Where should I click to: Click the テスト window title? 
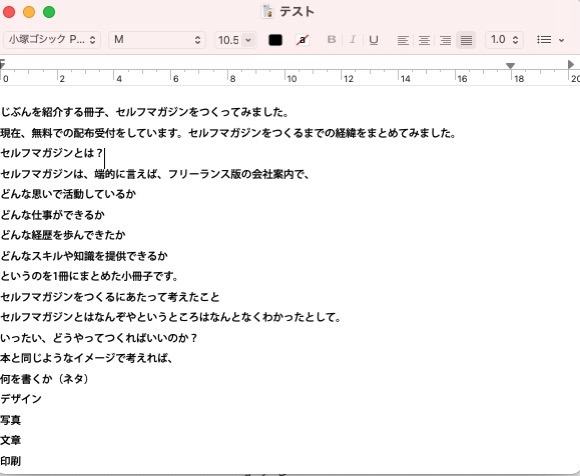pyautogui.click(x=297, y=12)
